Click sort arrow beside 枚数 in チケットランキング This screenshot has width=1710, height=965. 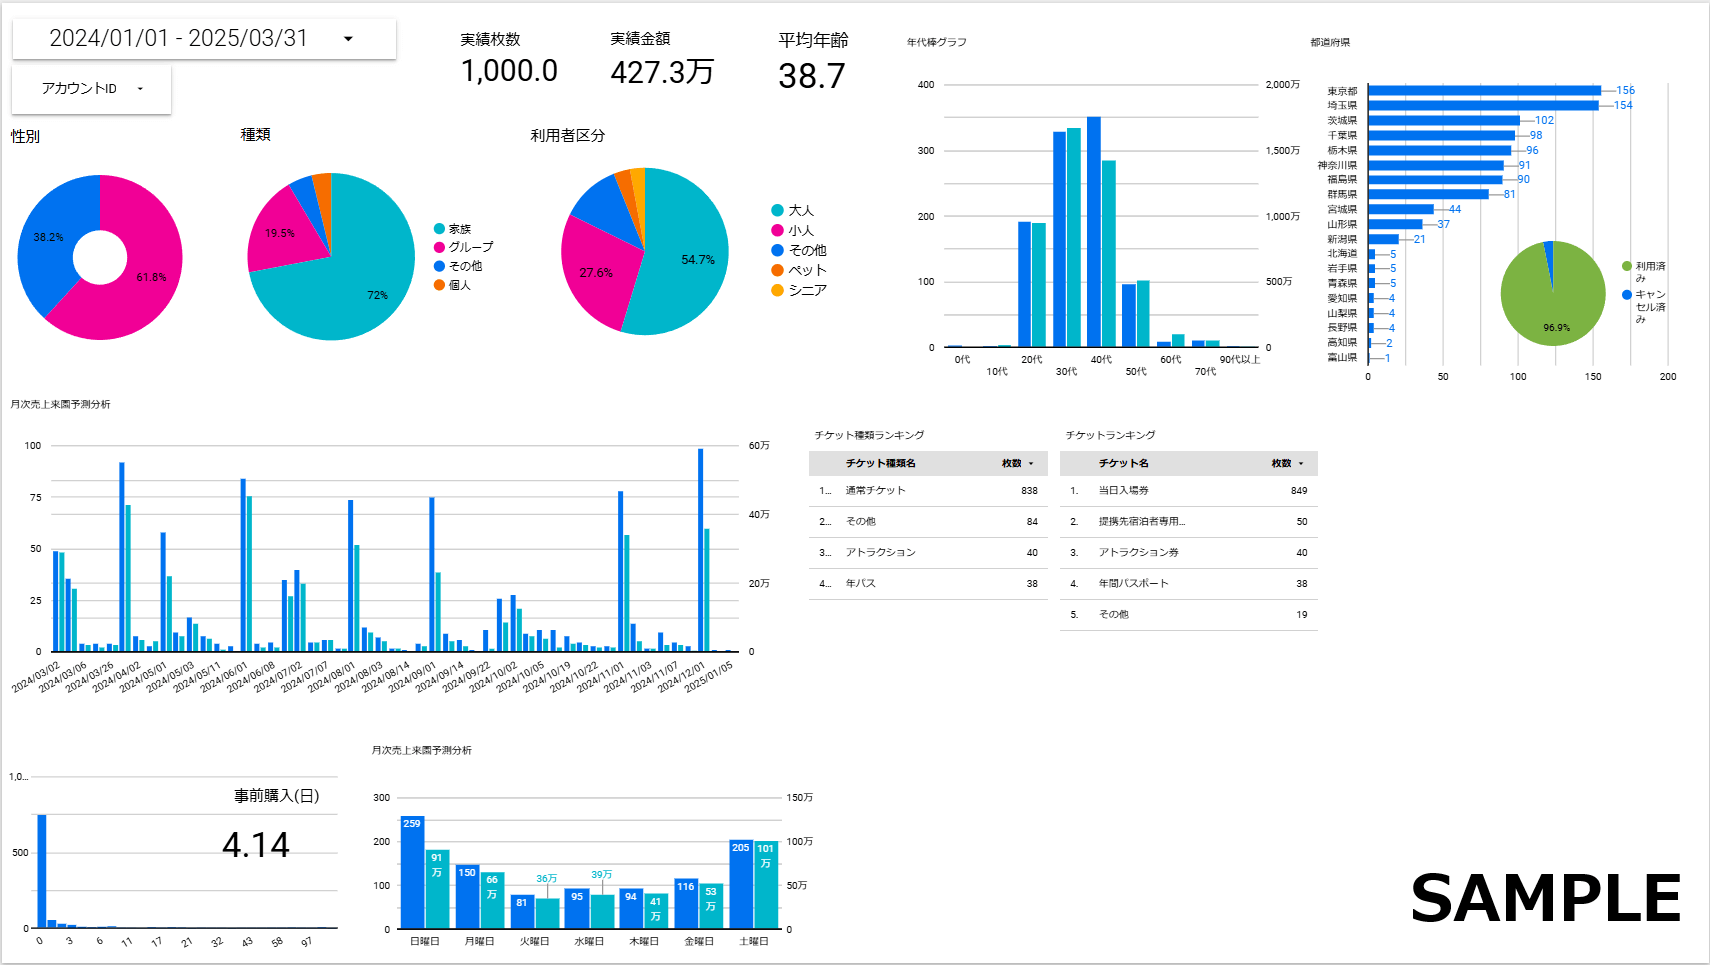[x=1301, y=464]
